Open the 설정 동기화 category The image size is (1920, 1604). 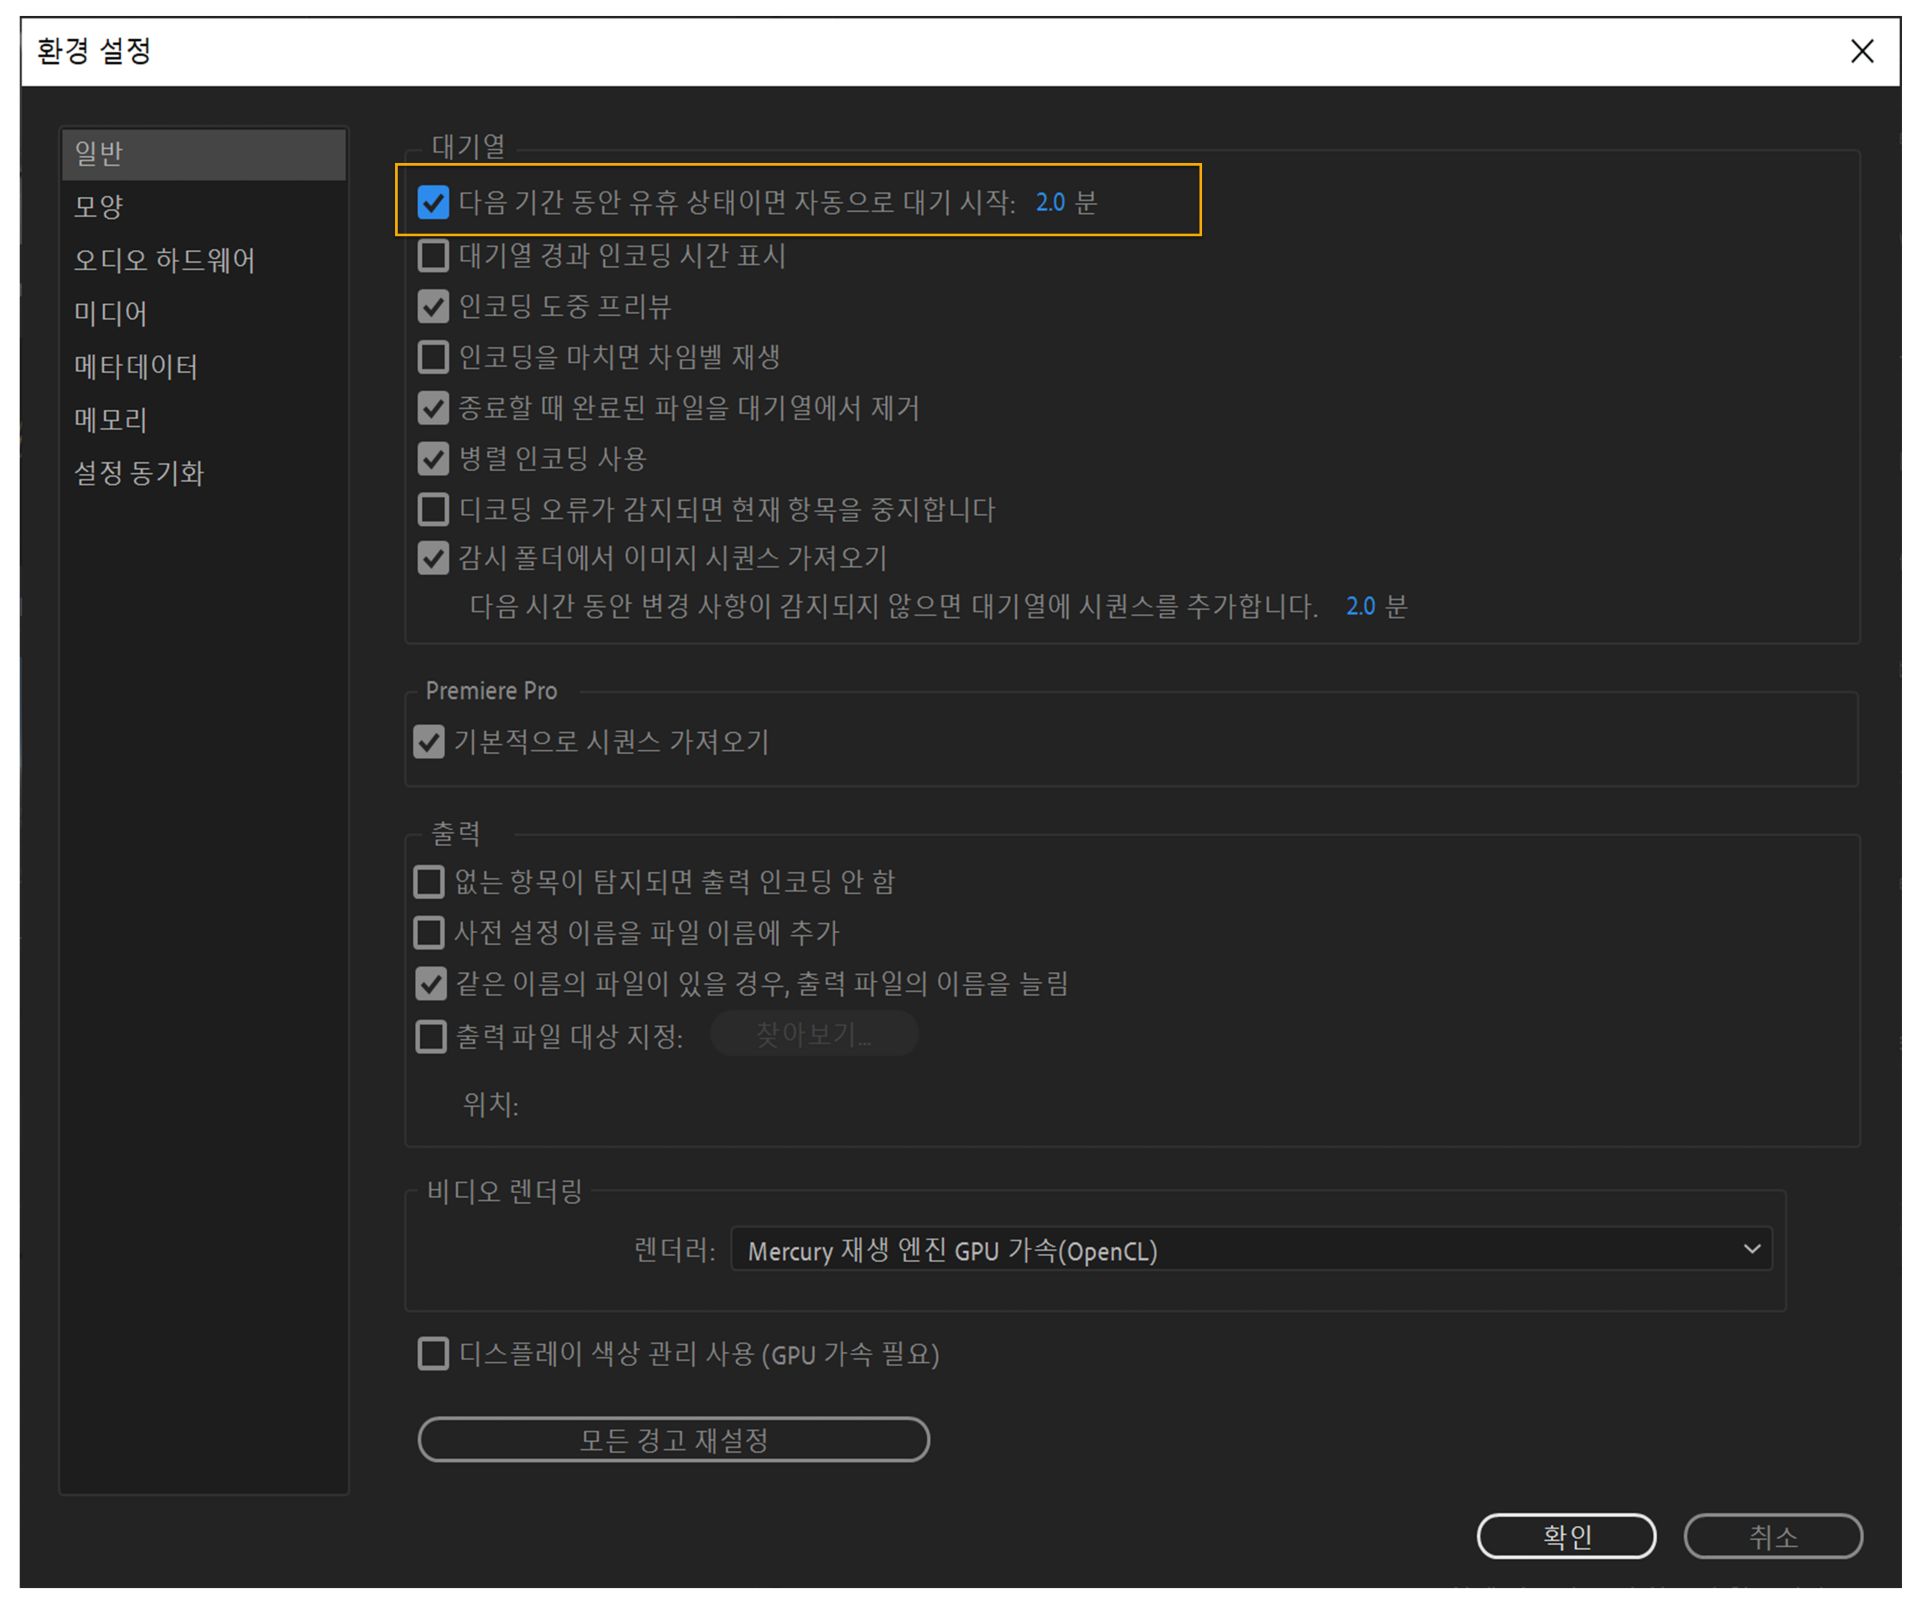click(x=139, y=473)
